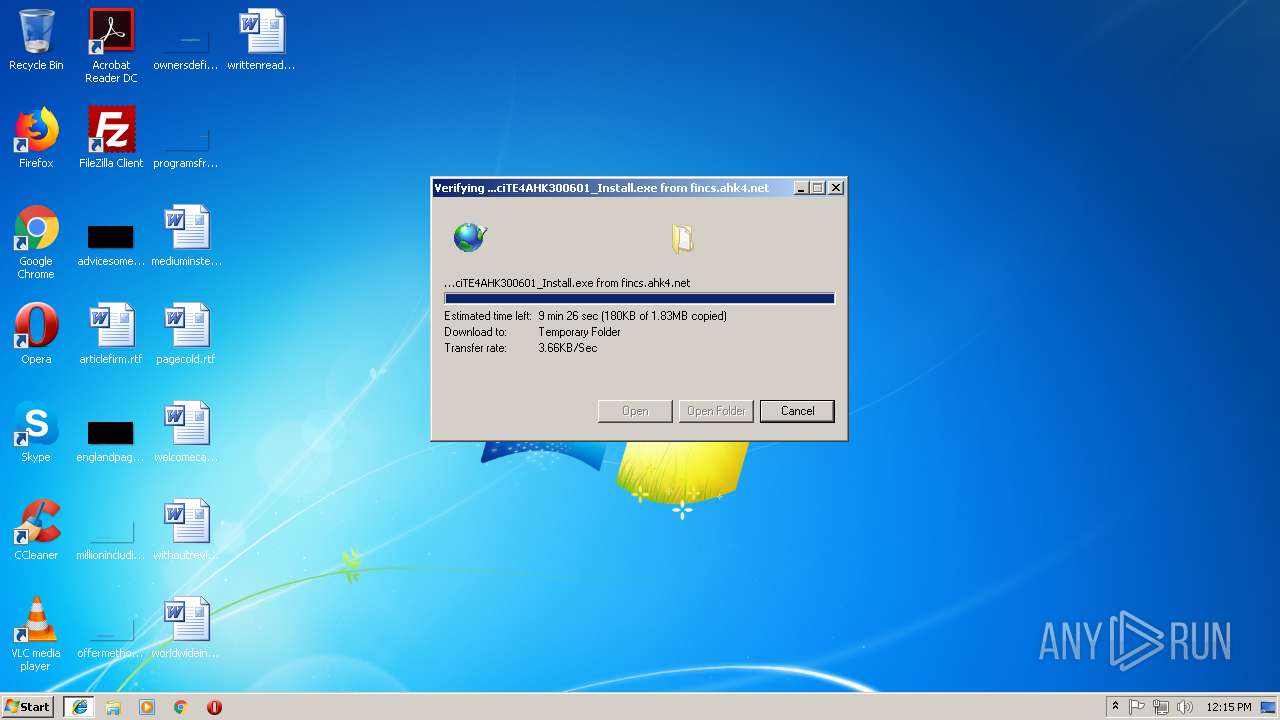Select the Acrobat Reader DC shortcut
Viewport: 1280px width, 720px height.
(x=111, y=46)
